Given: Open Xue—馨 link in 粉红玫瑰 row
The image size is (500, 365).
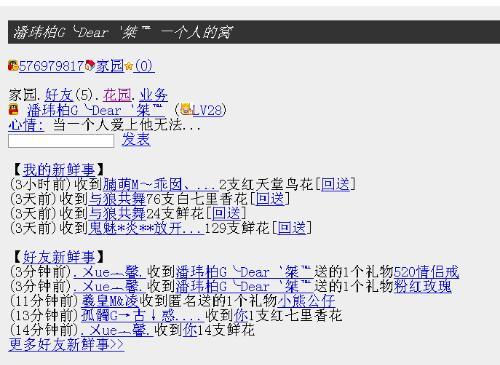Looking at the screenshot, I should 109,287.
